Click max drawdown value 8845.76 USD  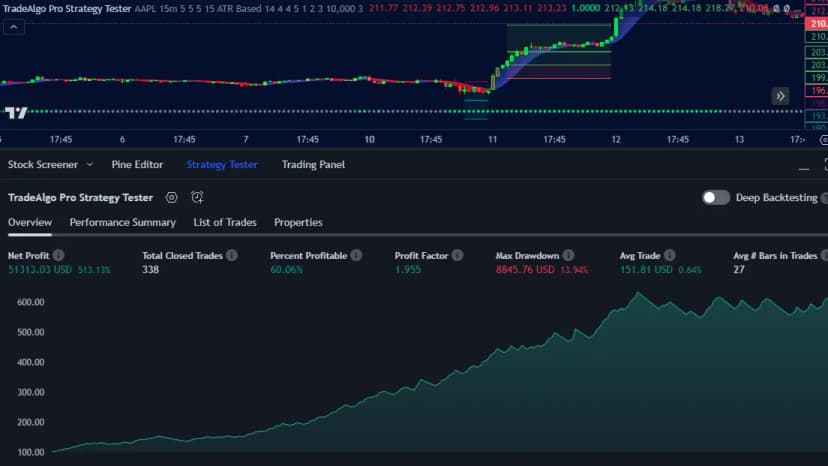point(525,269)
